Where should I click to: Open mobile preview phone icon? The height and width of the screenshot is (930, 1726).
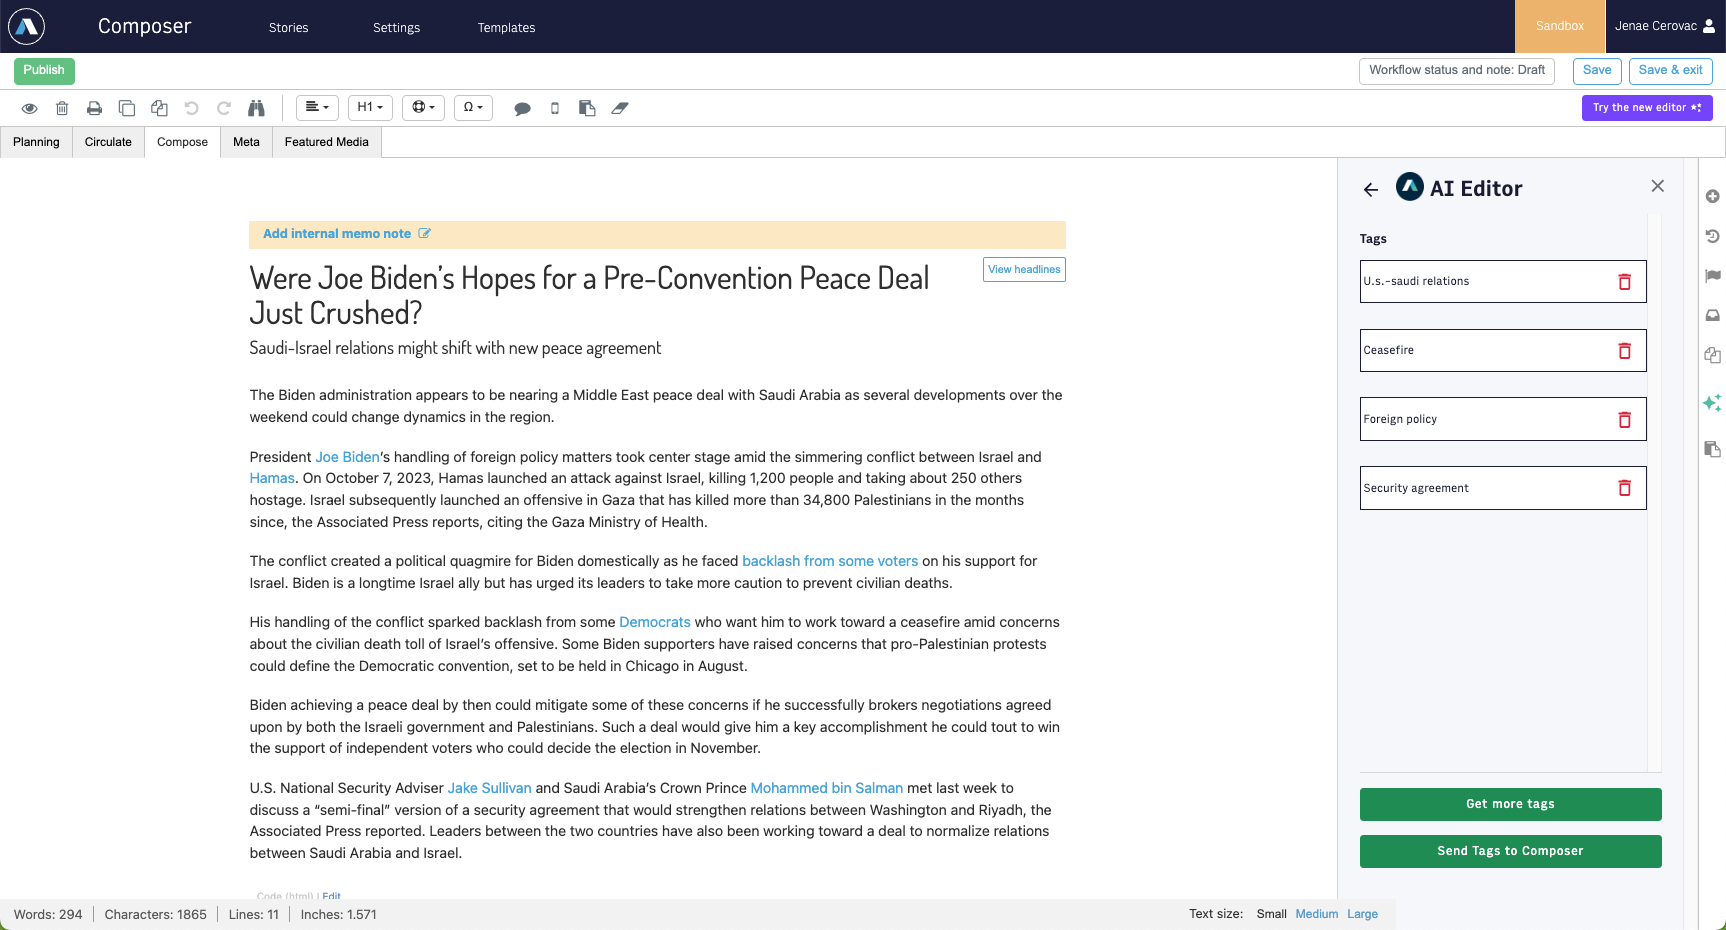(x=555, y=108)
